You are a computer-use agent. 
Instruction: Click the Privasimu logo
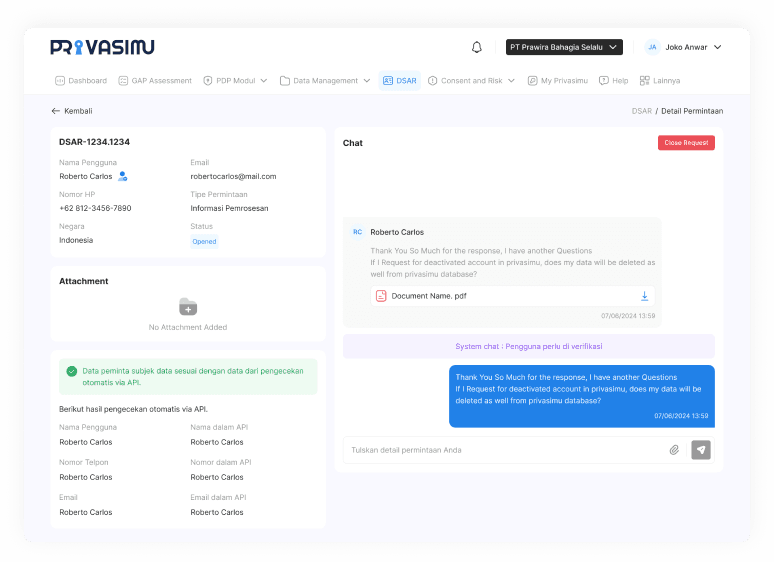tap(102, 47)
